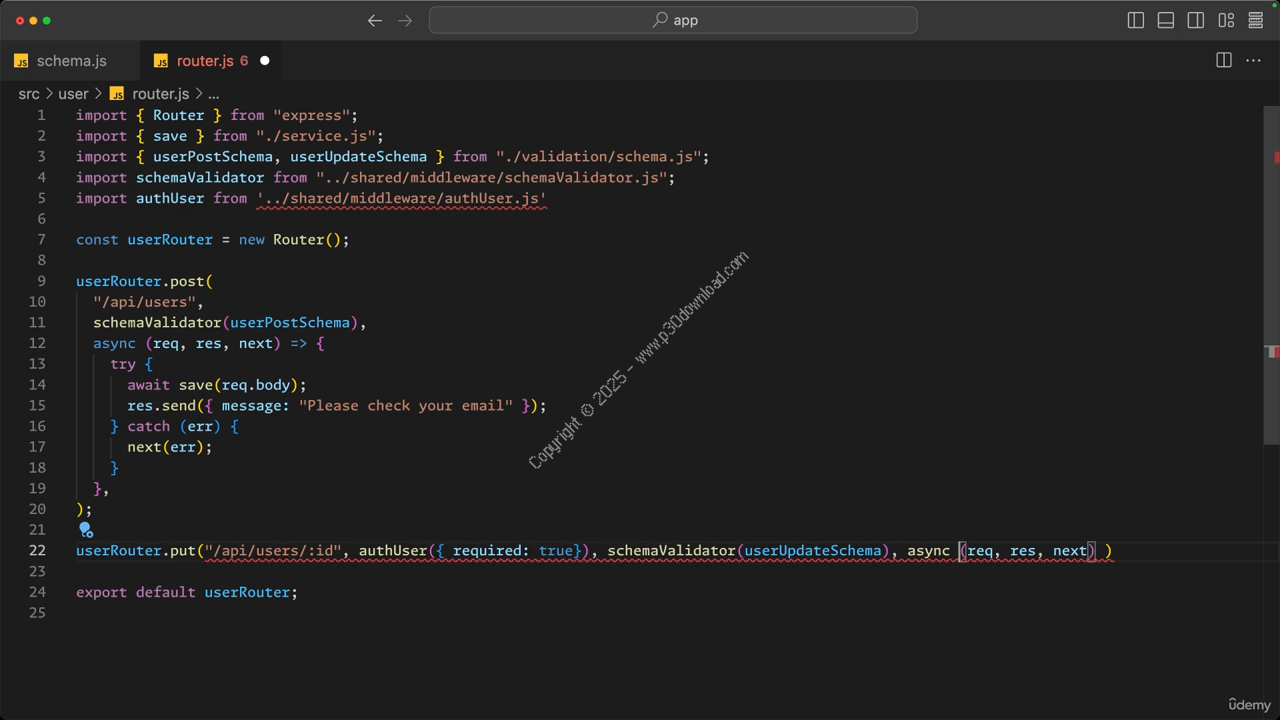
Task: Click the "/api/users/:id" route string
Action: (273, 551)
